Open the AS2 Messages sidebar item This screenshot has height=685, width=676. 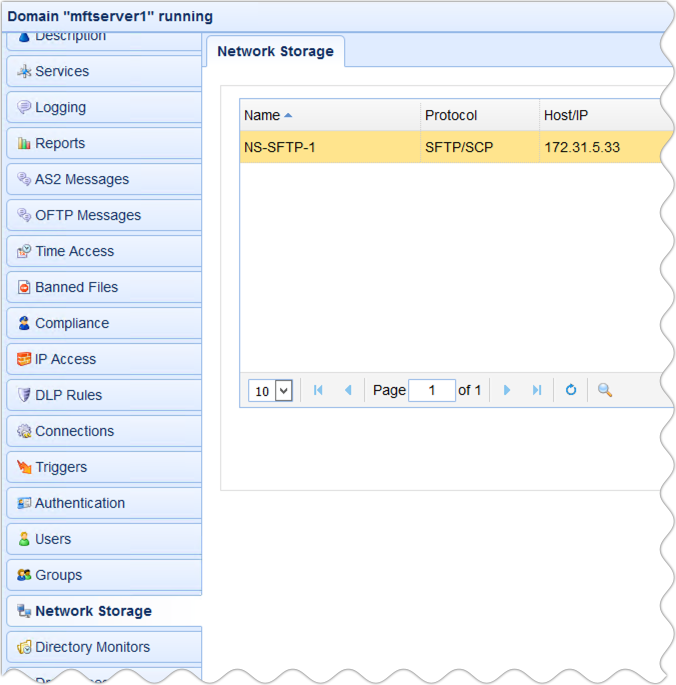[x=82, y=179]
